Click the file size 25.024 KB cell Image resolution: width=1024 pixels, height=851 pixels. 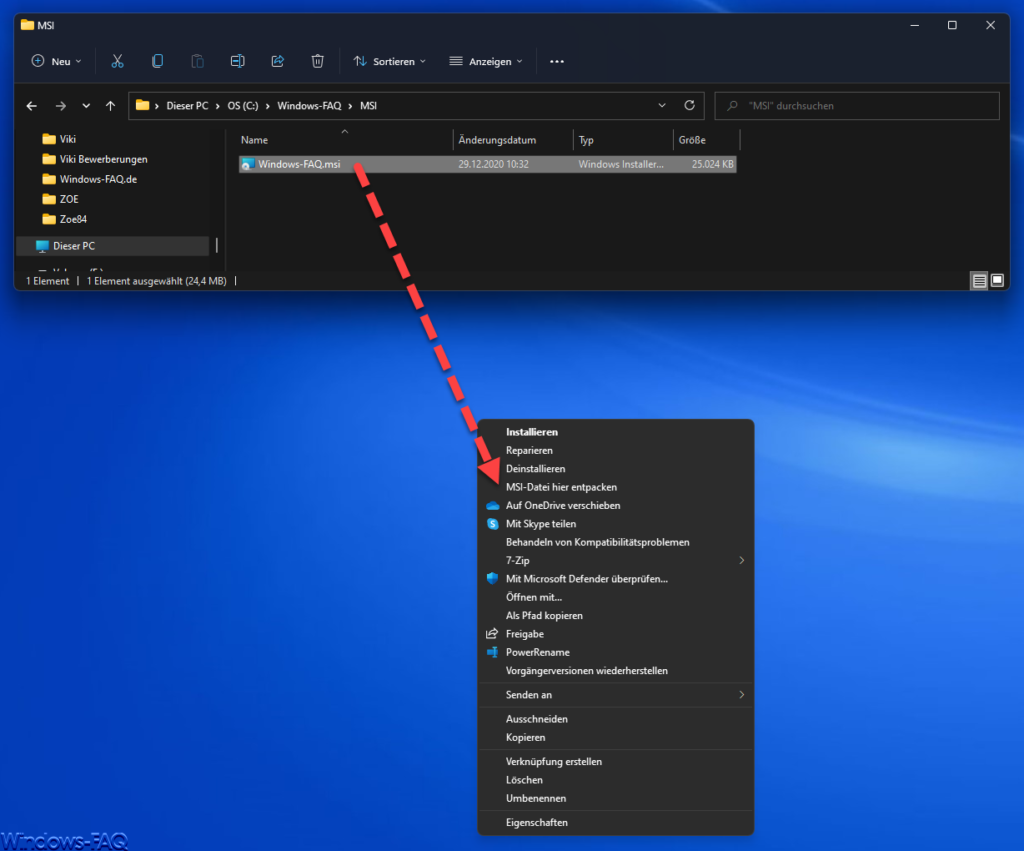click(712, 164)
